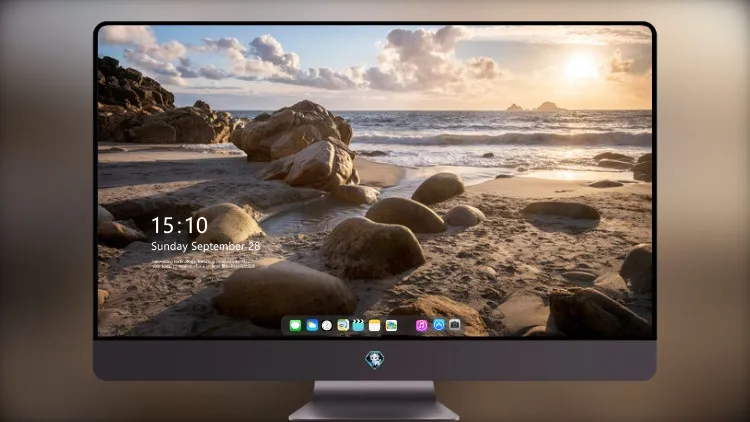Open the green Messages app in dock
Viewport: 750px width, 422px height.
[295, 325]
